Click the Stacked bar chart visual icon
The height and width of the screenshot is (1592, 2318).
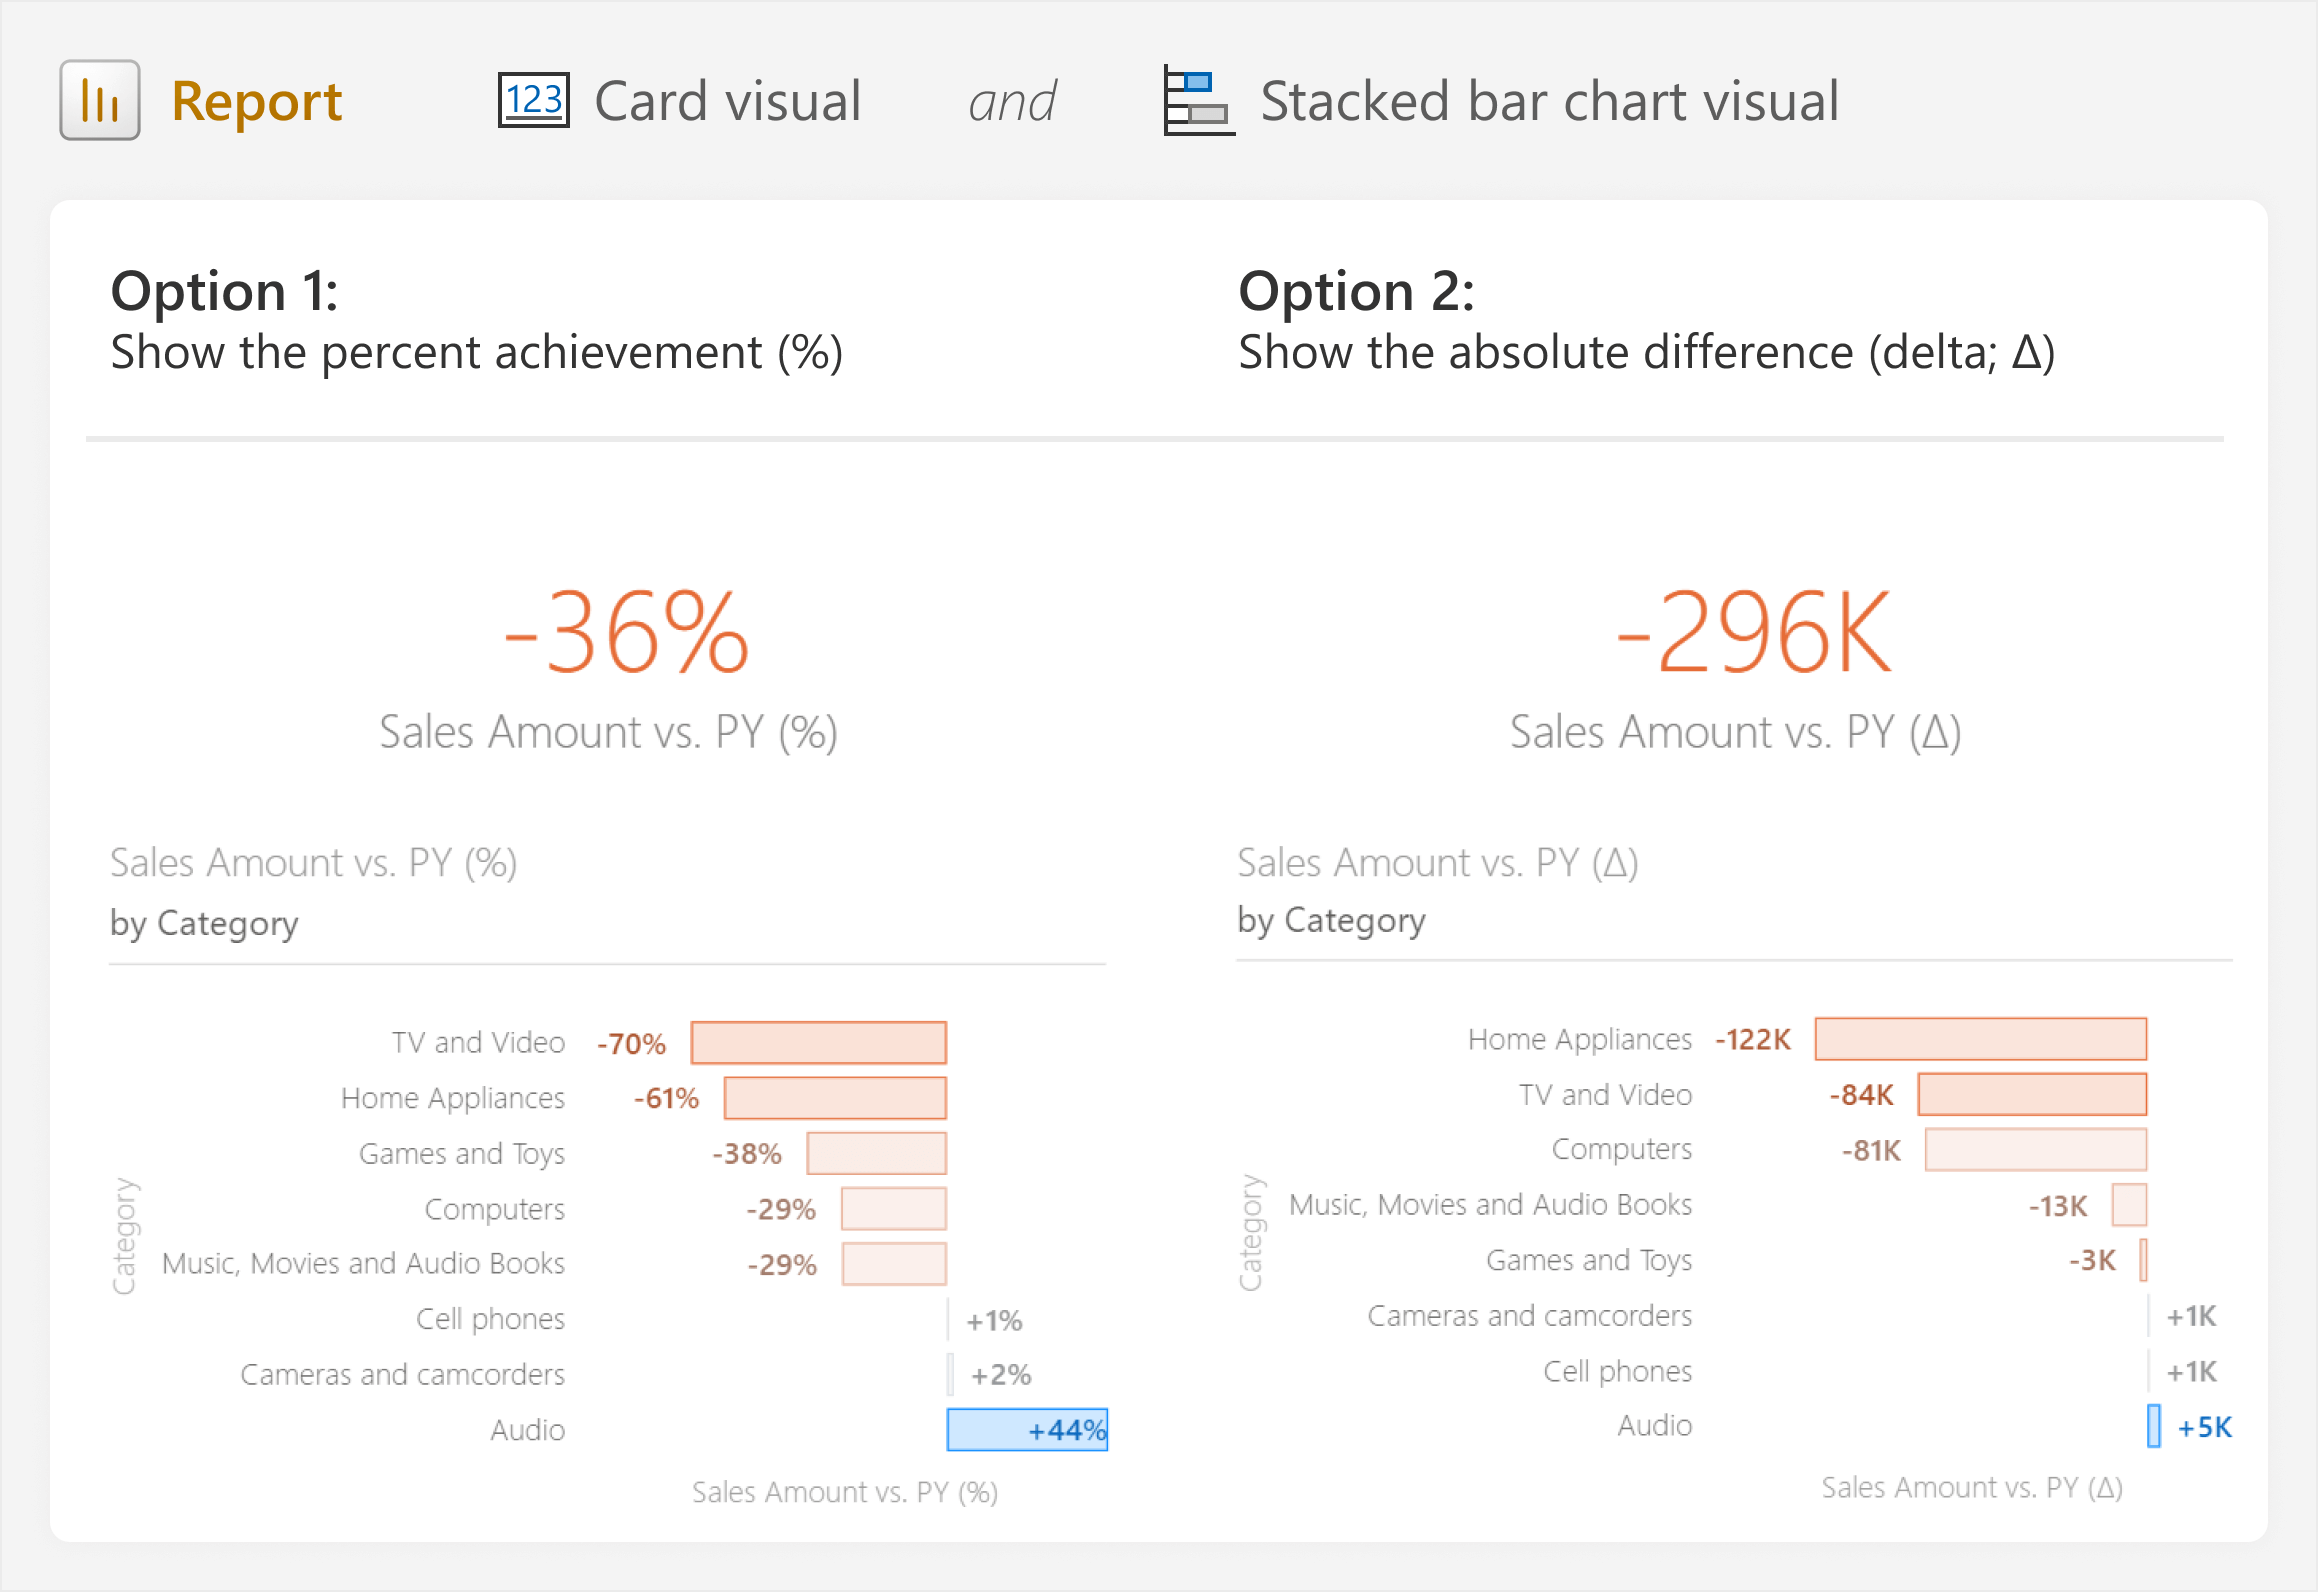point(1199,100)
